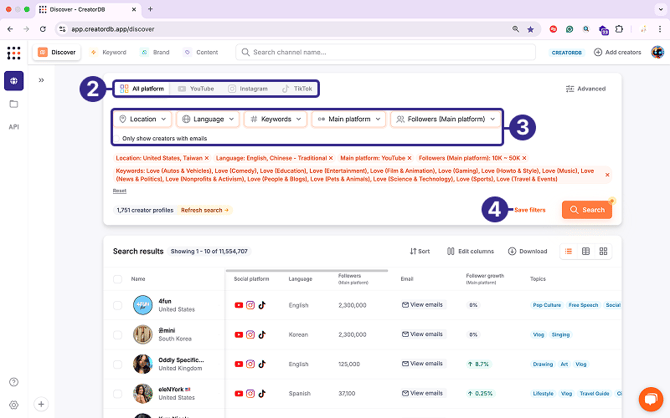Viewport: 670px width, 418px height.
Task: Open the folder icon in left sidebar
Action: click(14, 104)
